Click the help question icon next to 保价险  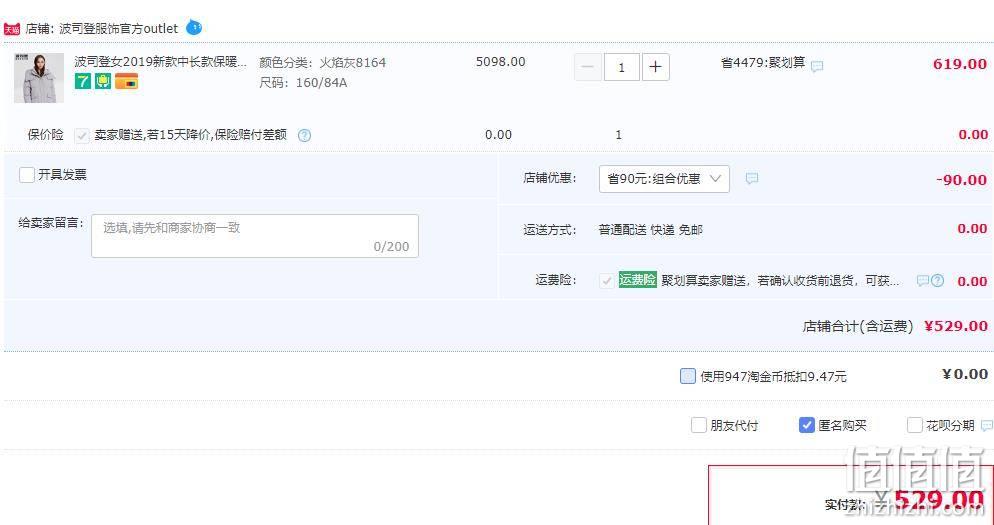click(304, 135)
